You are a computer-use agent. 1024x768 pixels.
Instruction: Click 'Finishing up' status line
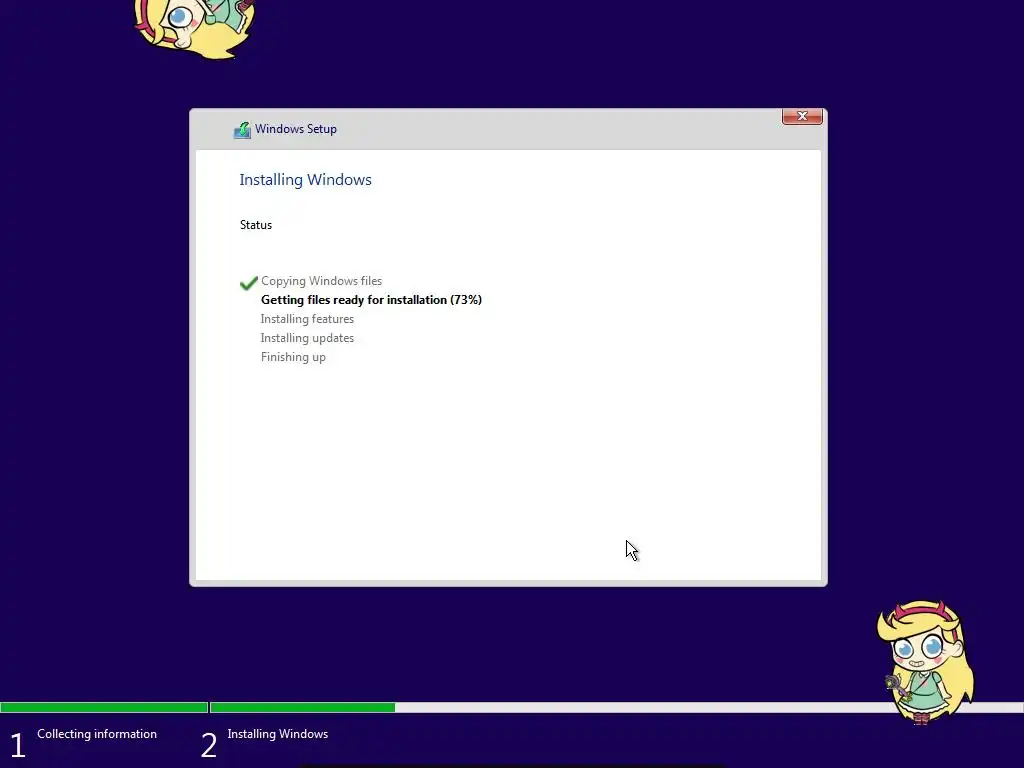[x=293, y=357]
